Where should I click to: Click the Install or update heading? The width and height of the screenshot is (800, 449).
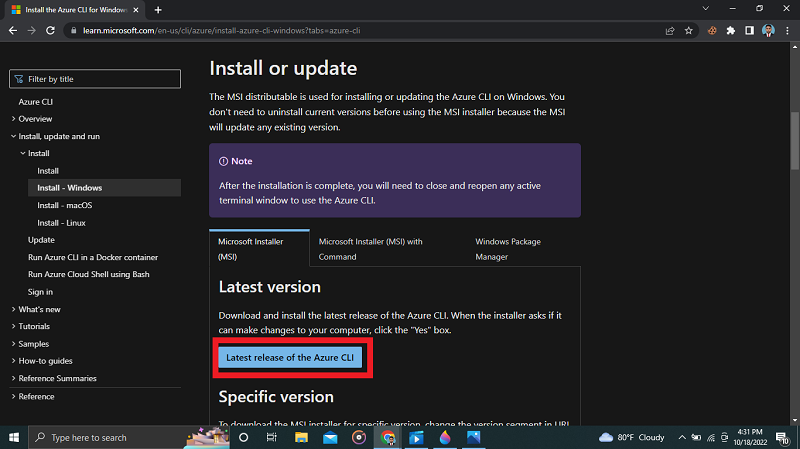pos(283,68)
